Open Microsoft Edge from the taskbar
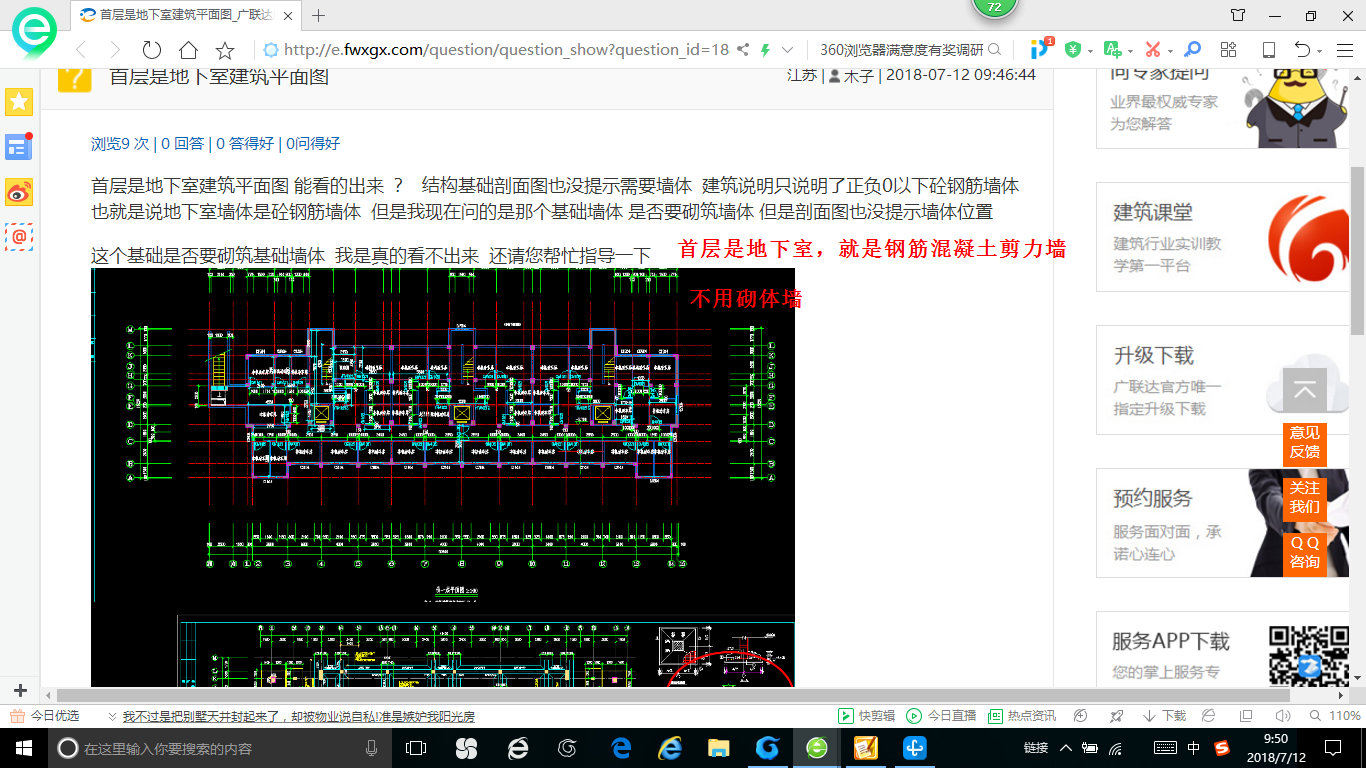Screen dimensions: 1366x768 pyautogui.click(x=620, y=748)
